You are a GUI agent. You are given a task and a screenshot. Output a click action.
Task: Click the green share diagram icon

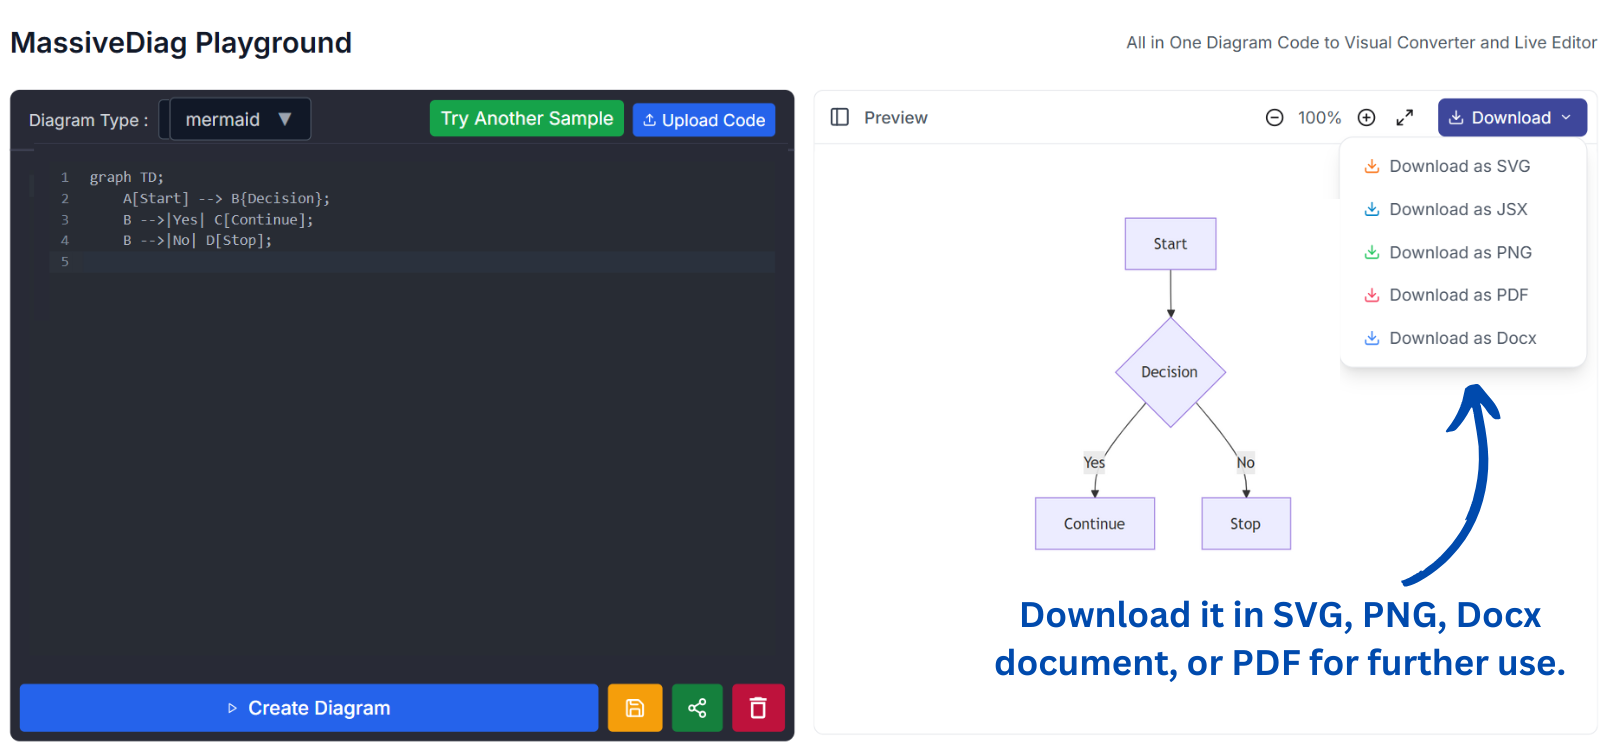coord(697,708)
